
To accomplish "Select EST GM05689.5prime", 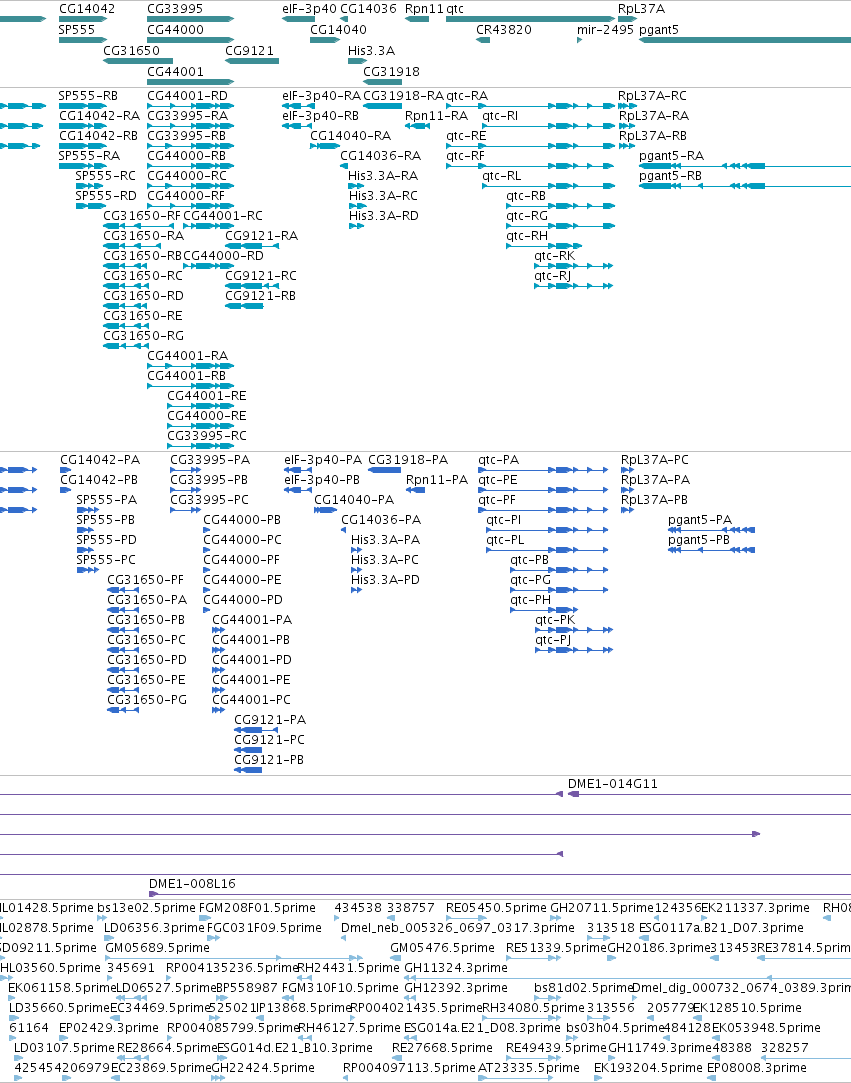I will (x=157, y=948).
